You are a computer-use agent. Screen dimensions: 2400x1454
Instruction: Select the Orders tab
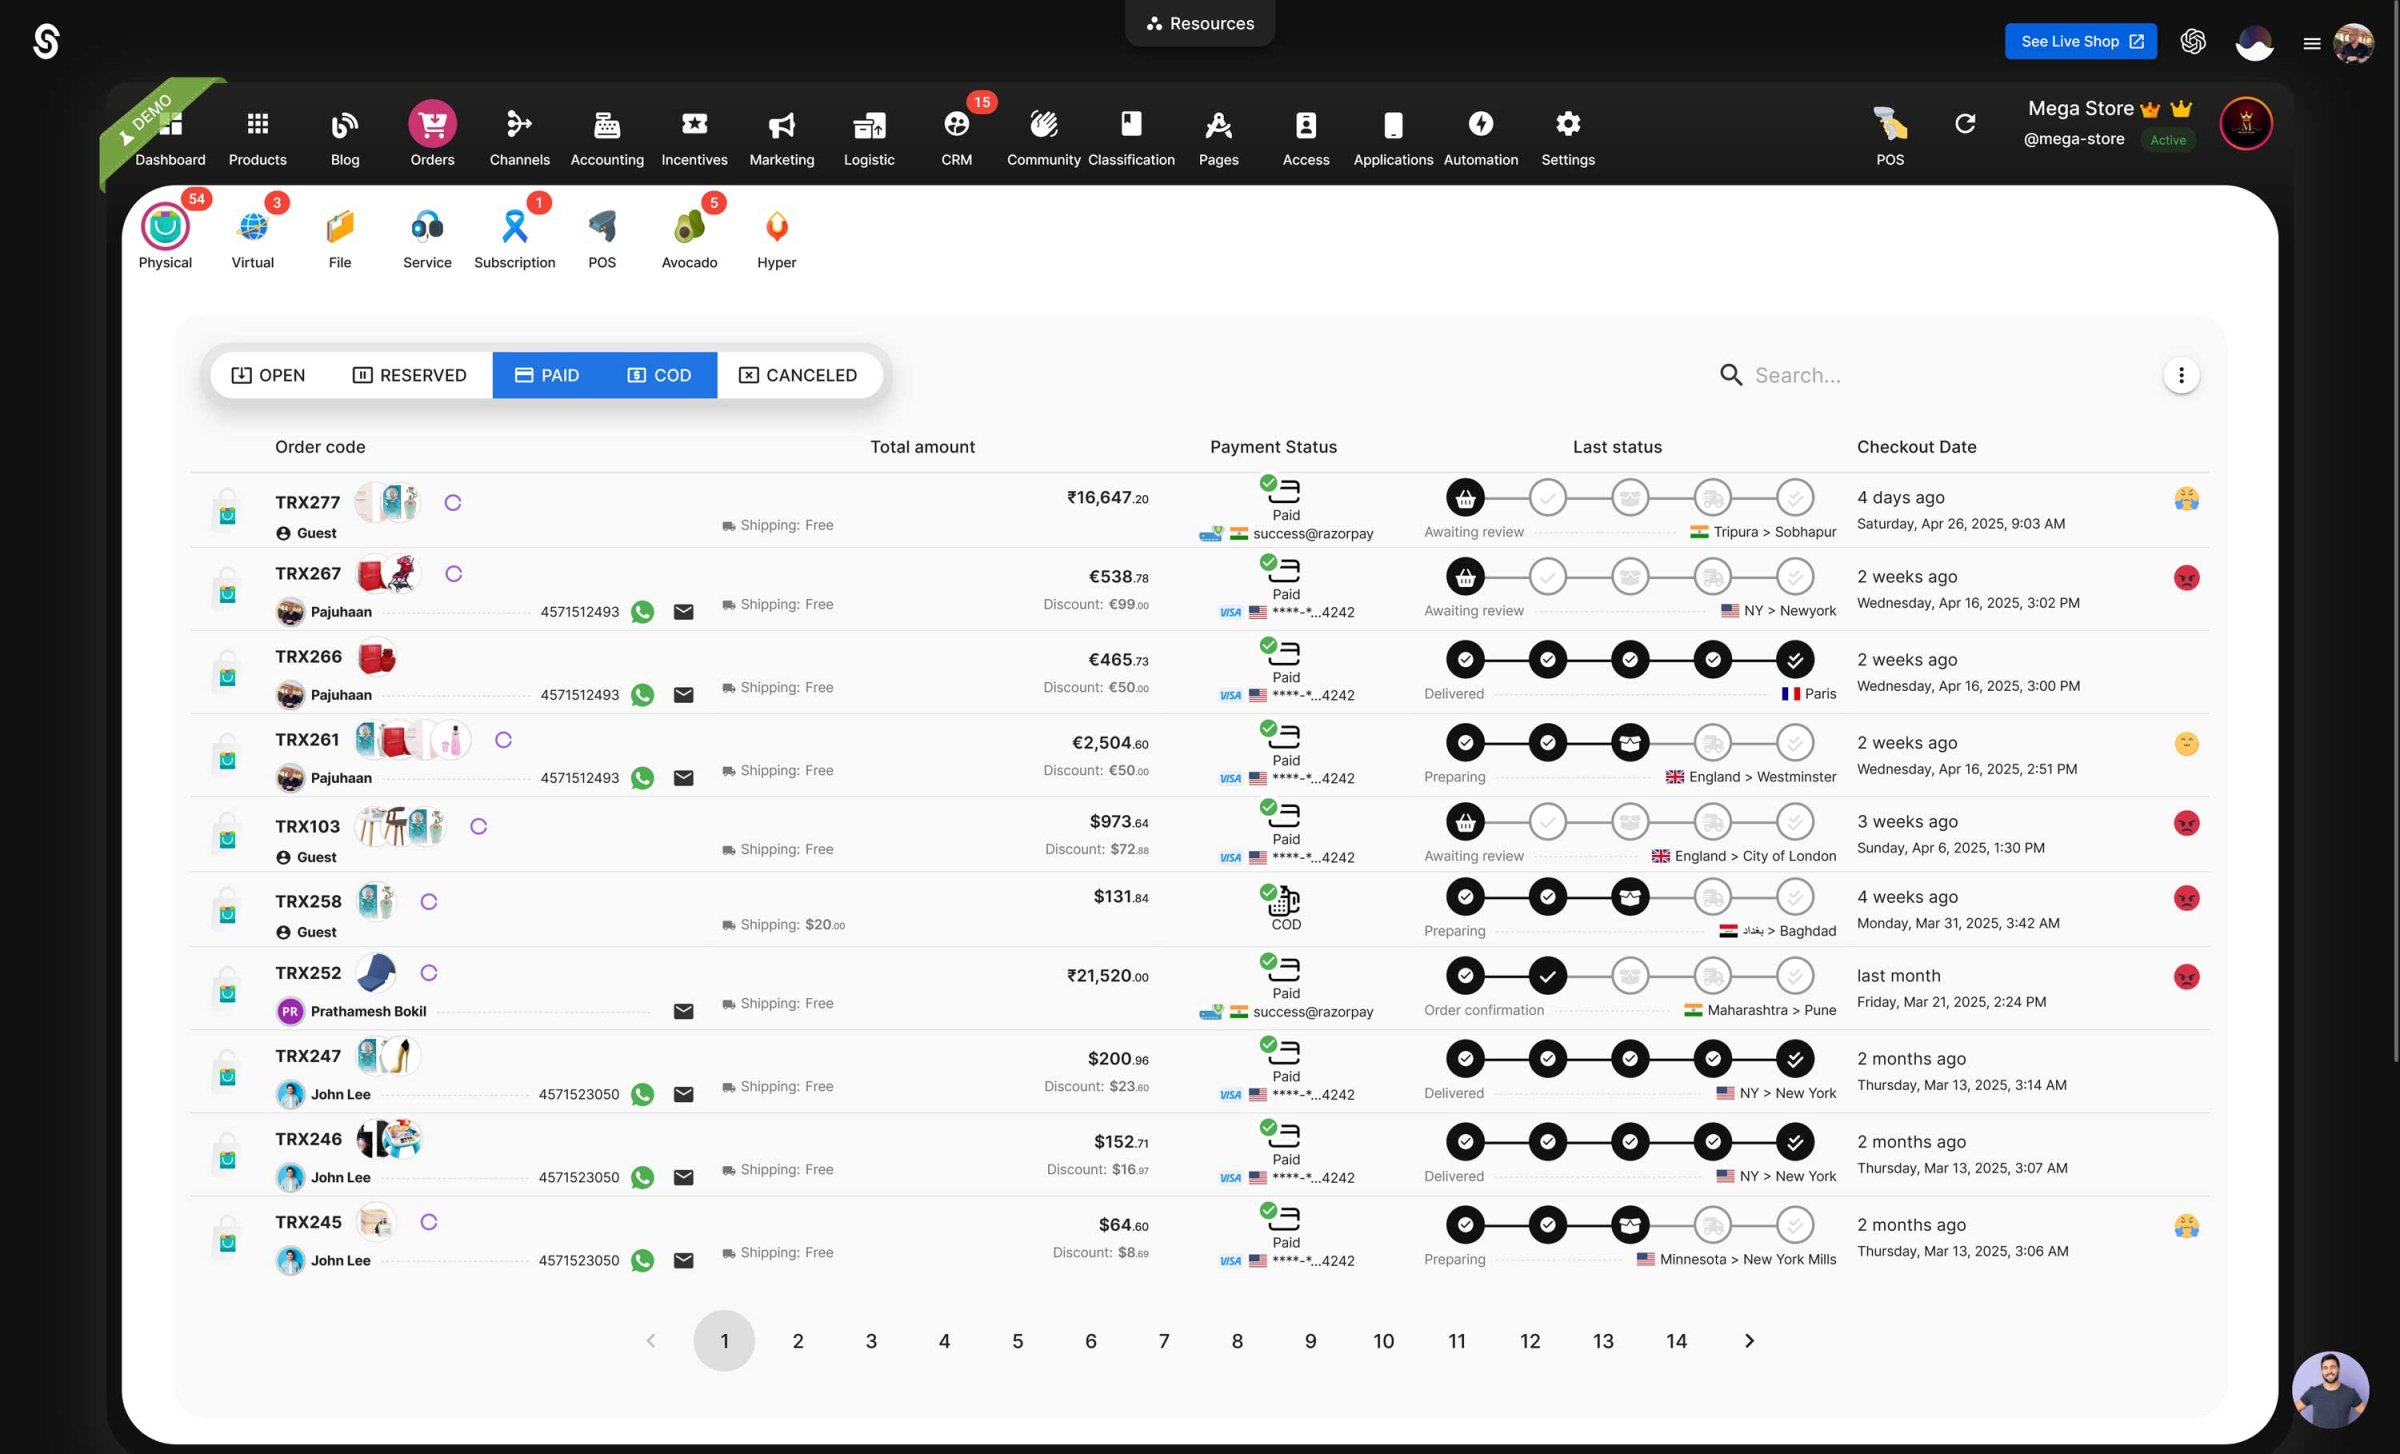[x=432, y=136]
